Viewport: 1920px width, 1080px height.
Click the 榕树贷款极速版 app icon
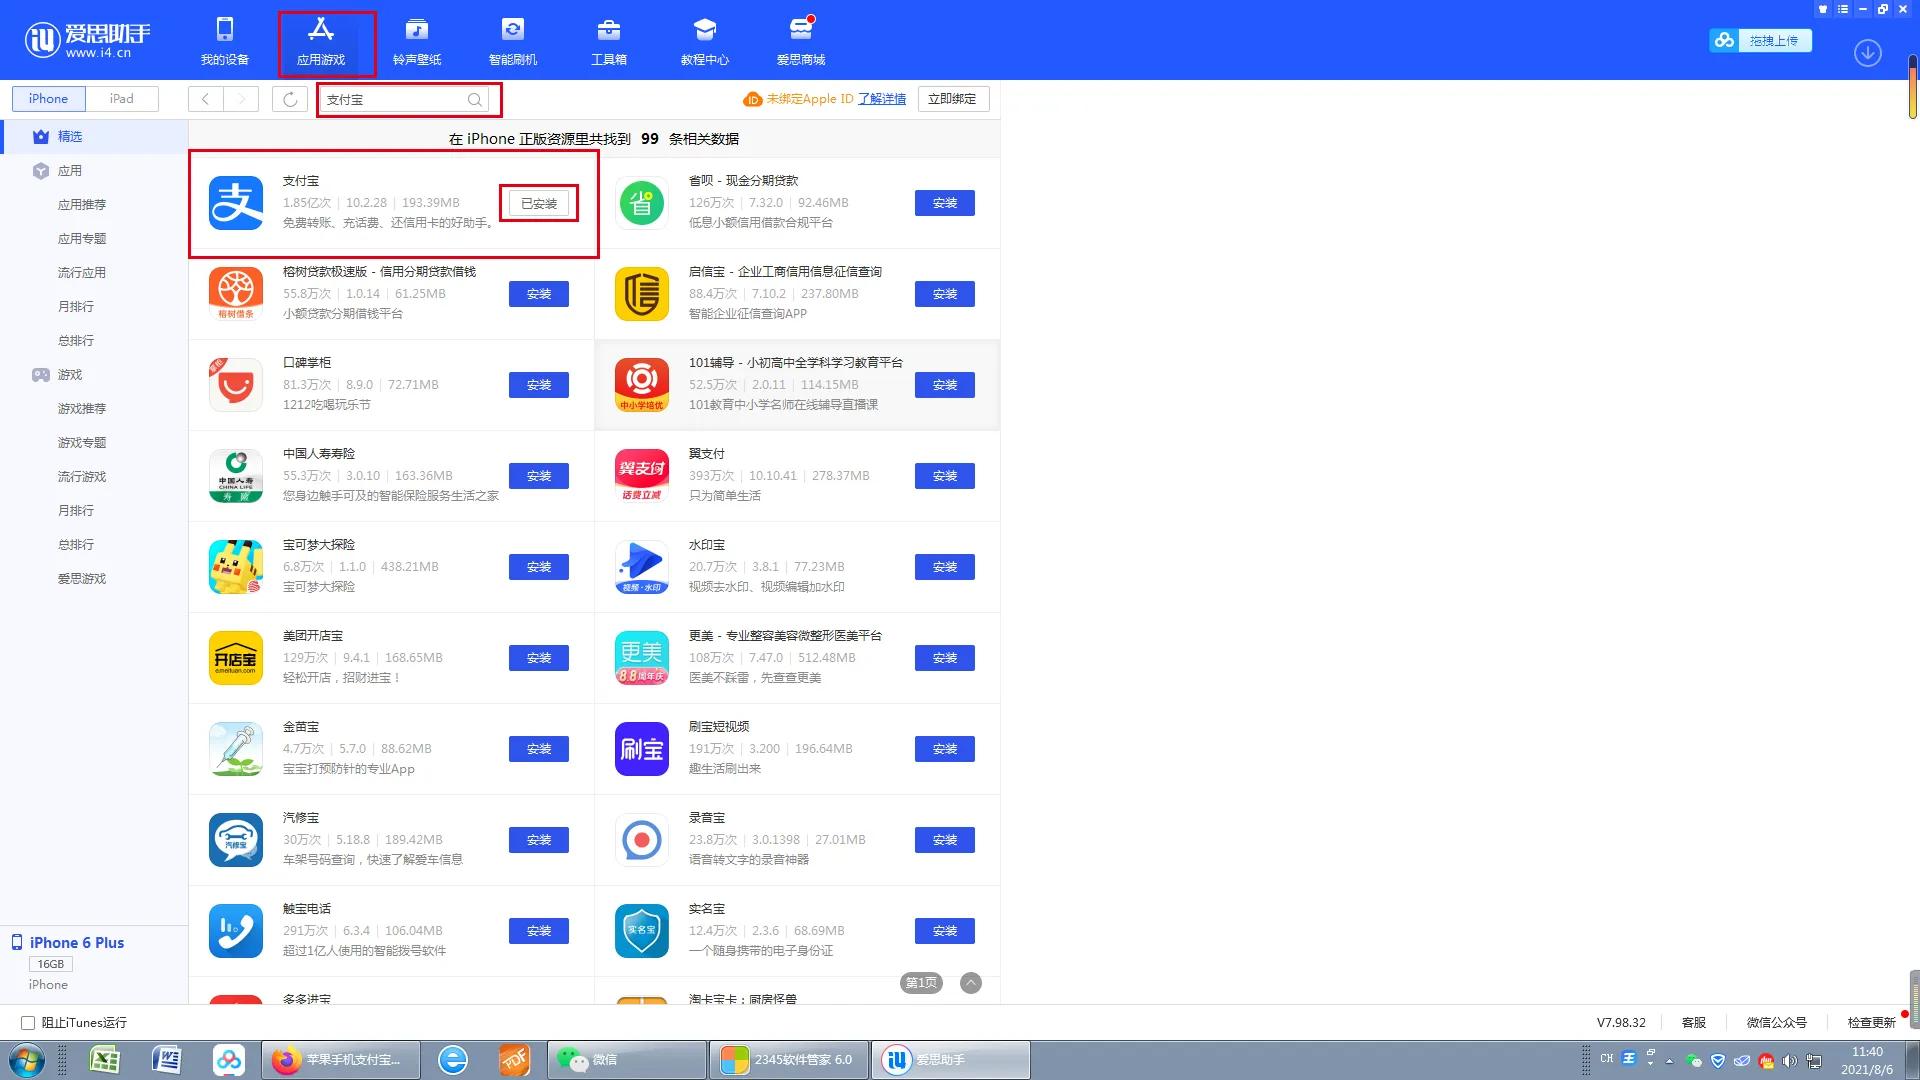[236, 294]
